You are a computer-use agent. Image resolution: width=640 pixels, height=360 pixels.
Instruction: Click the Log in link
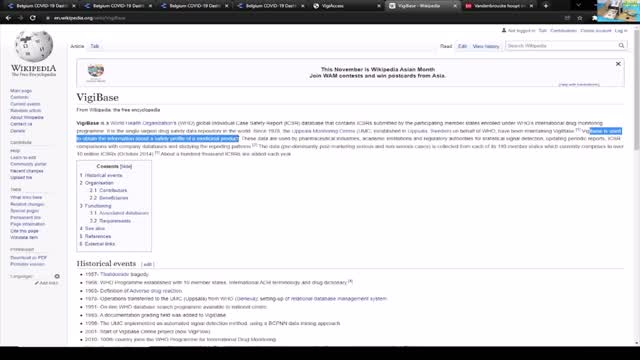click(621, 31)
